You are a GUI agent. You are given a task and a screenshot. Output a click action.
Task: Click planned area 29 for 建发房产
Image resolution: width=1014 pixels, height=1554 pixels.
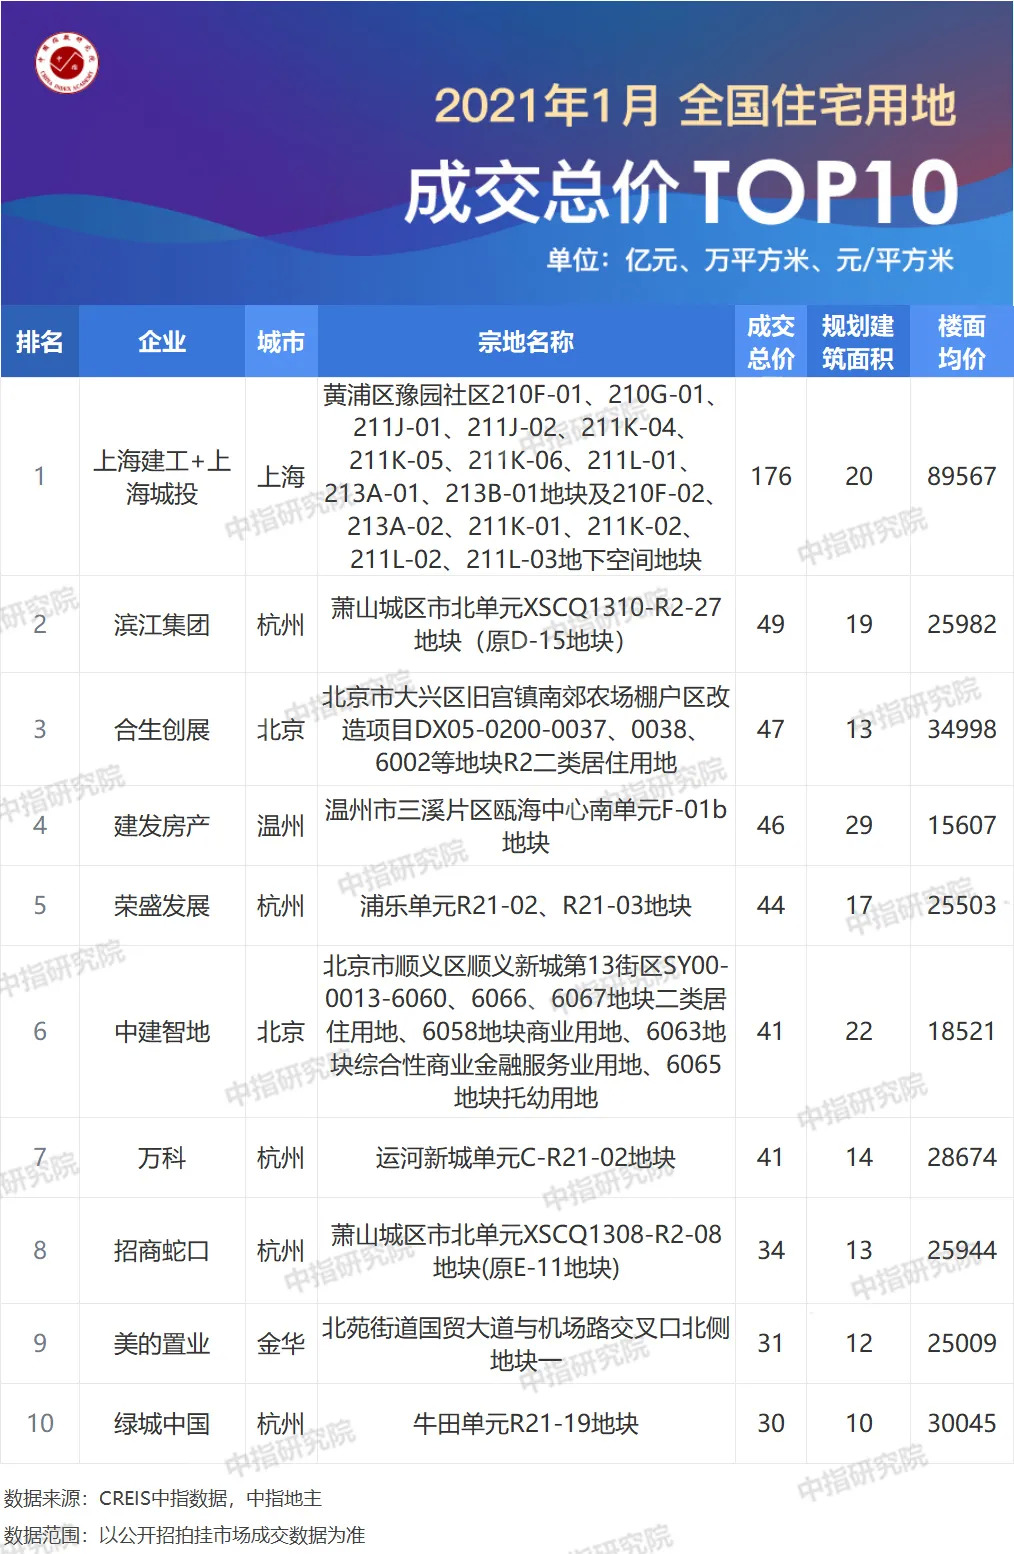pyautogui.click(x=858, y=826)
